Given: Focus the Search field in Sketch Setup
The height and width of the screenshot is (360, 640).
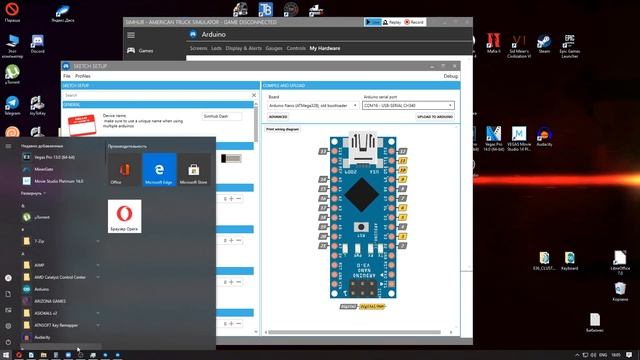Looking at the screenshot, I should tap(156, 95).
